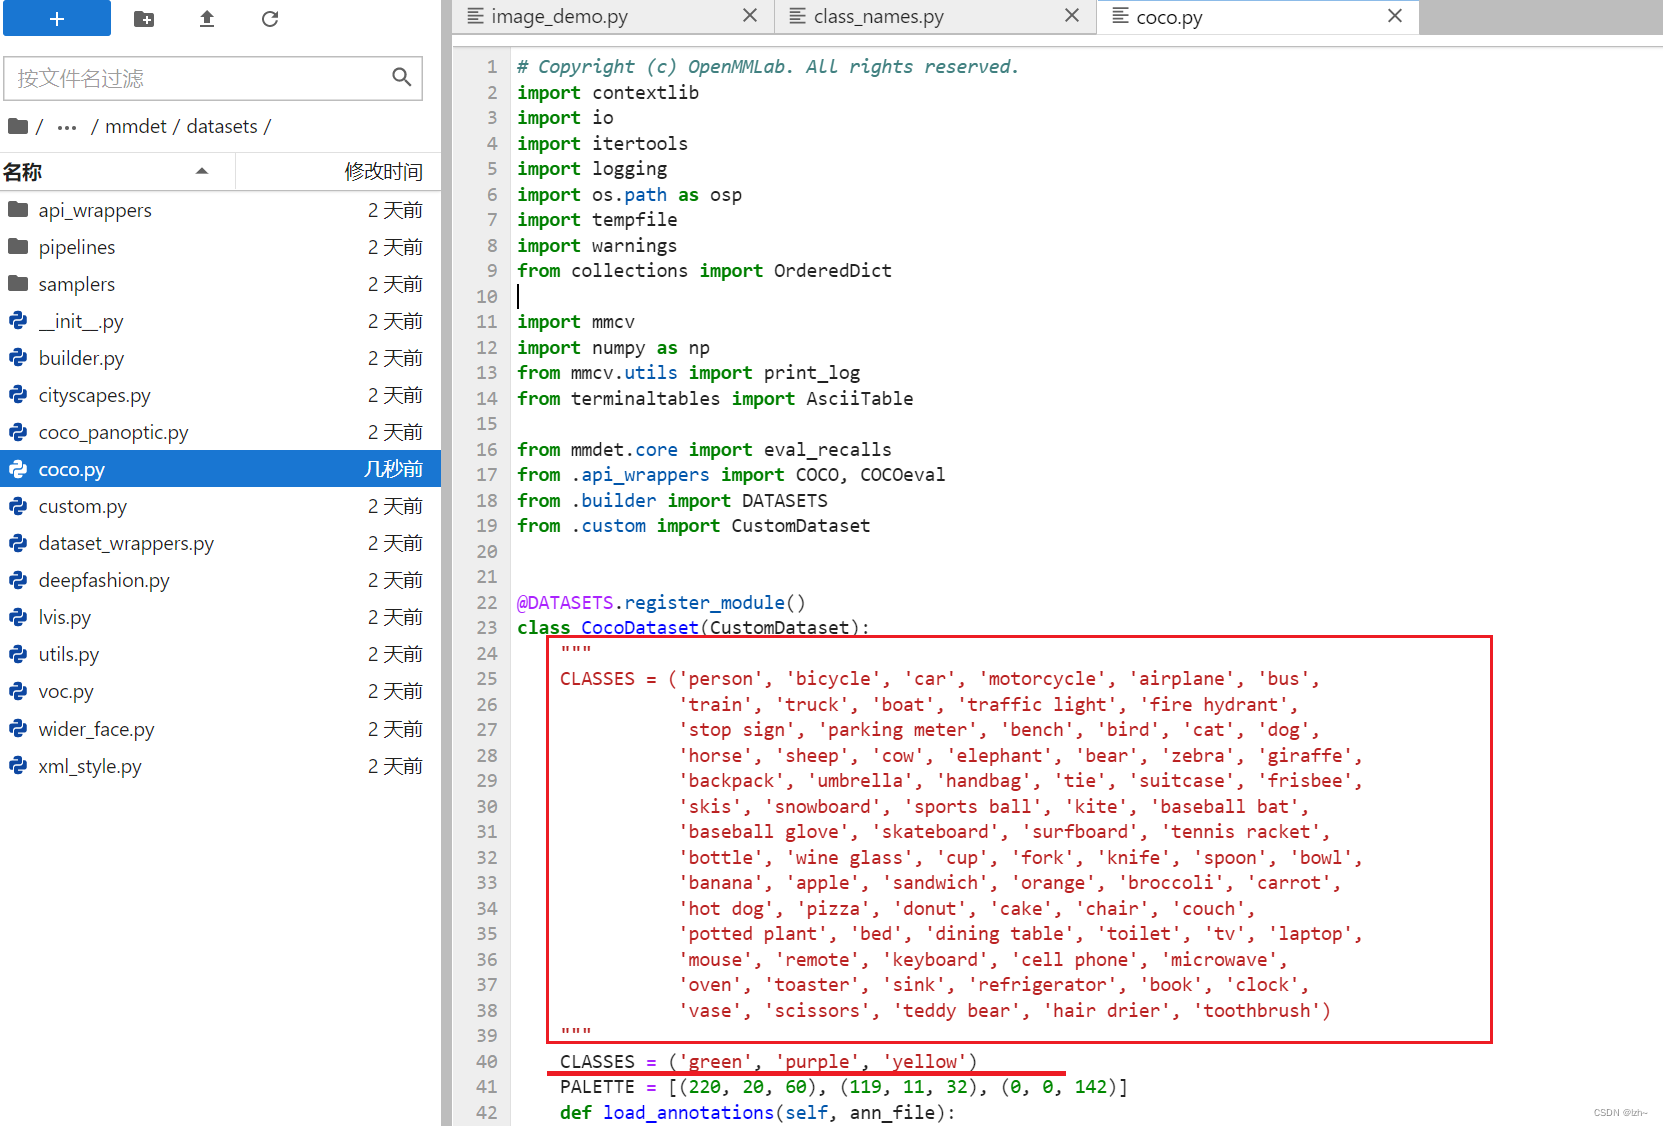Viewport: 1663px width, 1126px height.
Task: Select the xml_style.py file
Action: (x=220, y=766)
